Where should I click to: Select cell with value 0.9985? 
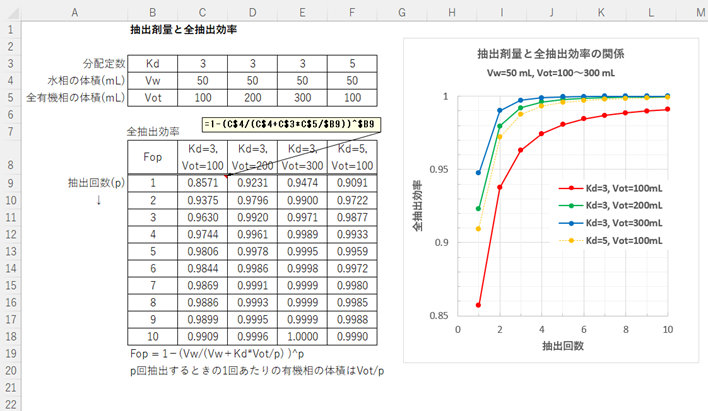tap(352, 303)
